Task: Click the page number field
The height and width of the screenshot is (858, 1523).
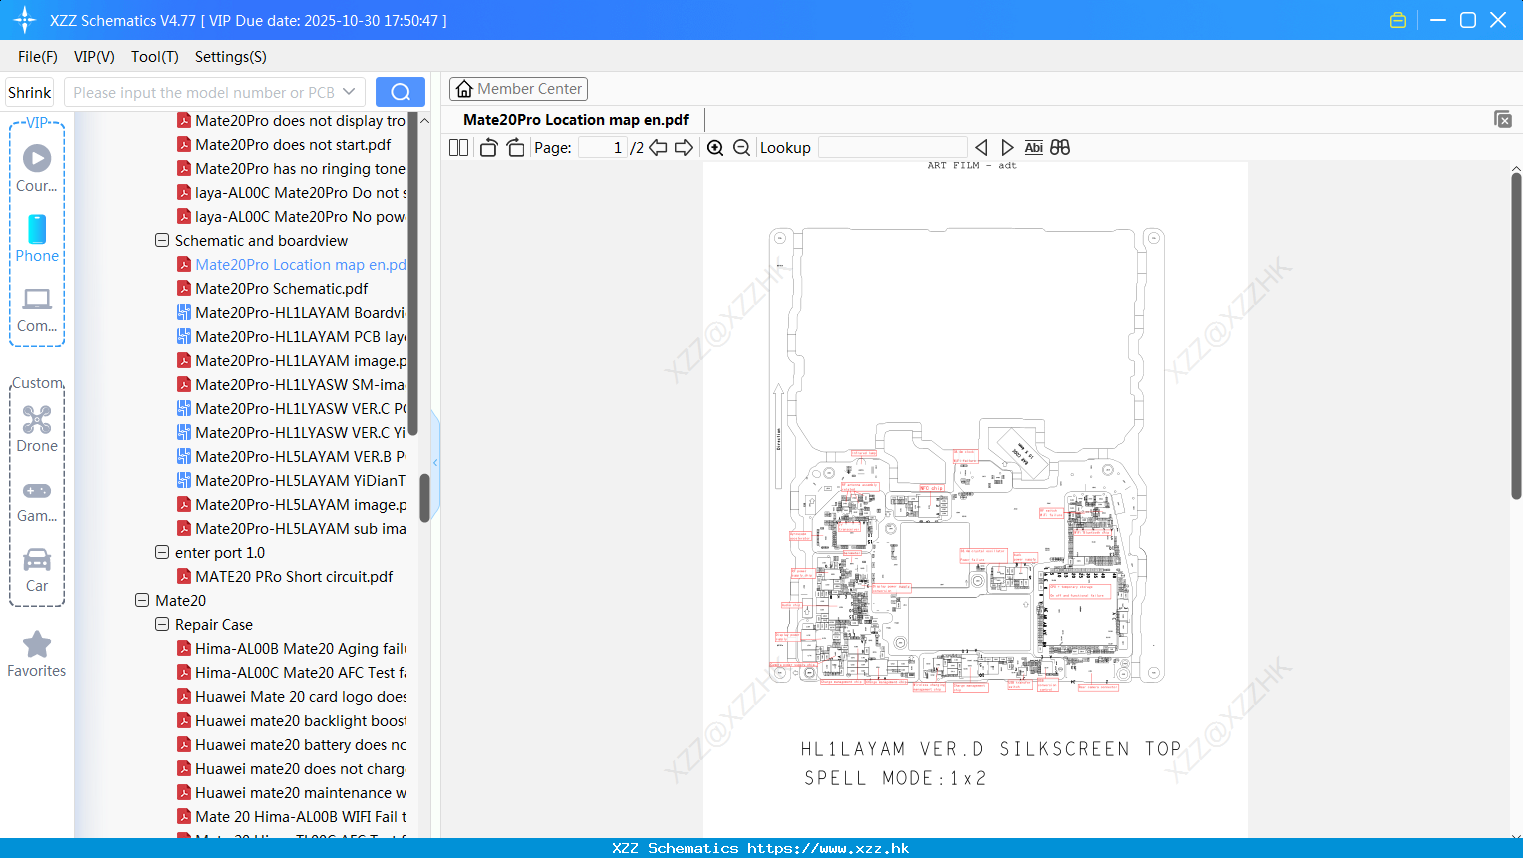Action: coord(603,147)
